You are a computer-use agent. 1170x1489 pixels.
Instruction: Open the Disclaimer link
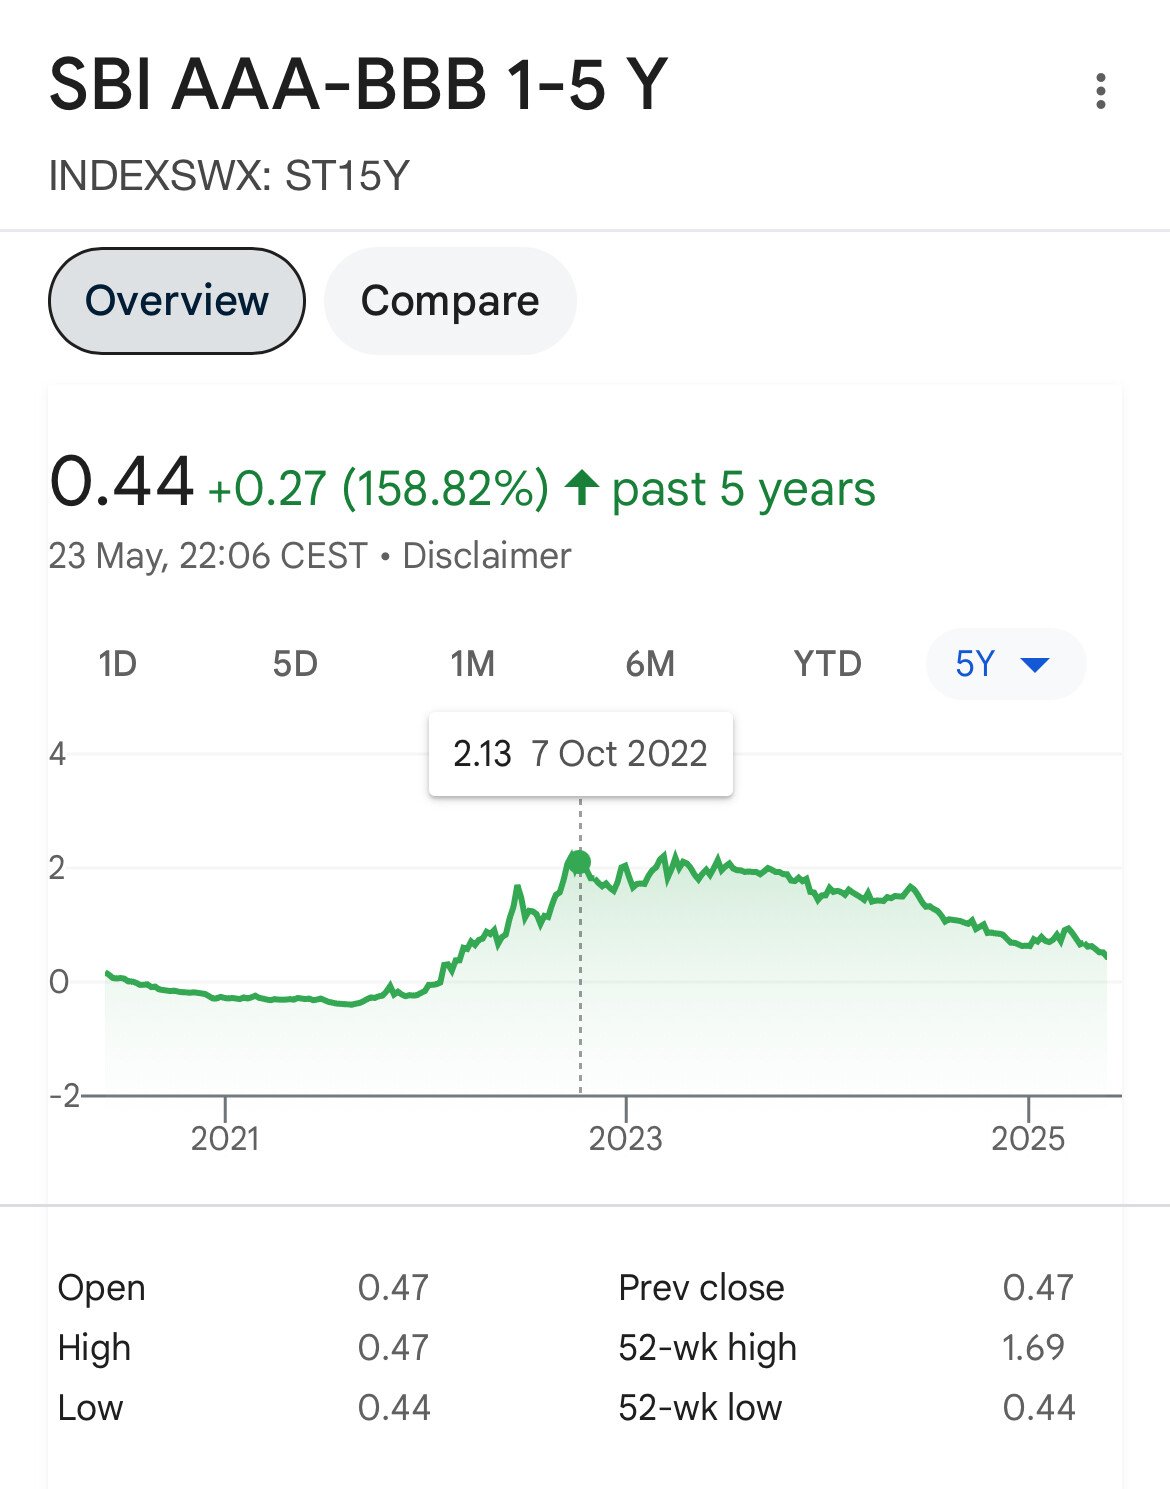tap(487, 556)
